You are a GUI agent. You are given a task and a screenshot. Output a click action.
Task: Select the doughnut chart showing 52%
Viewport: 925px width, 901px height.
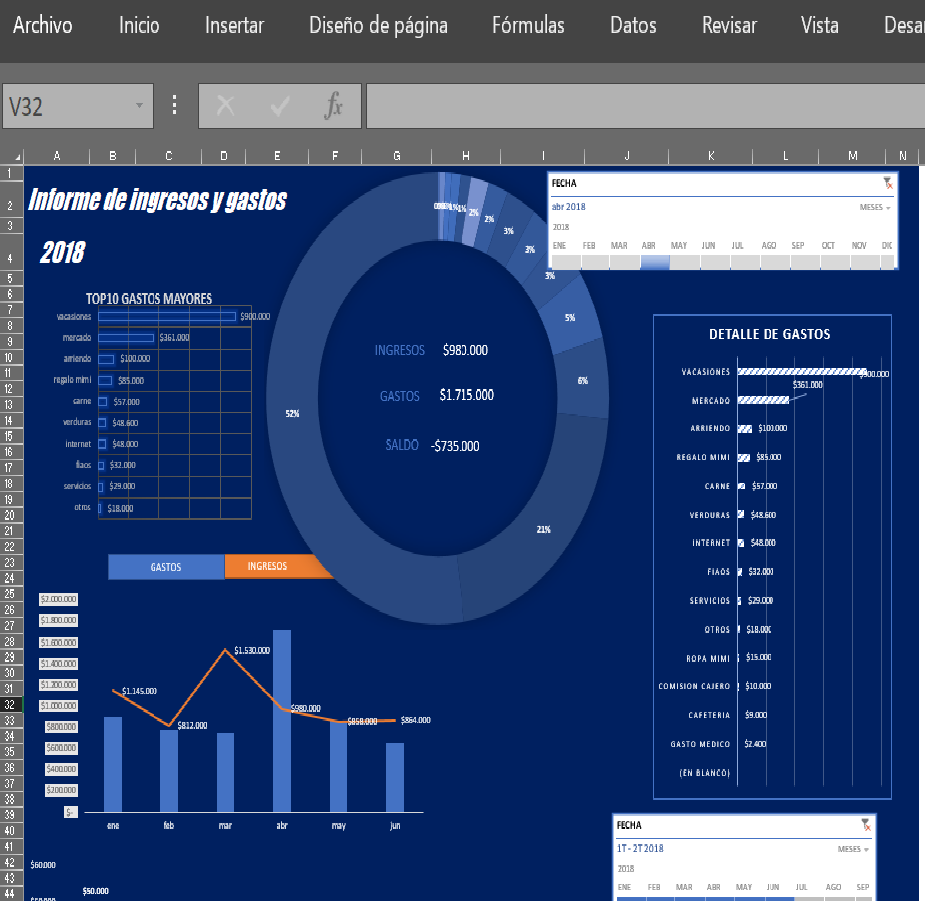coord(292,413)
